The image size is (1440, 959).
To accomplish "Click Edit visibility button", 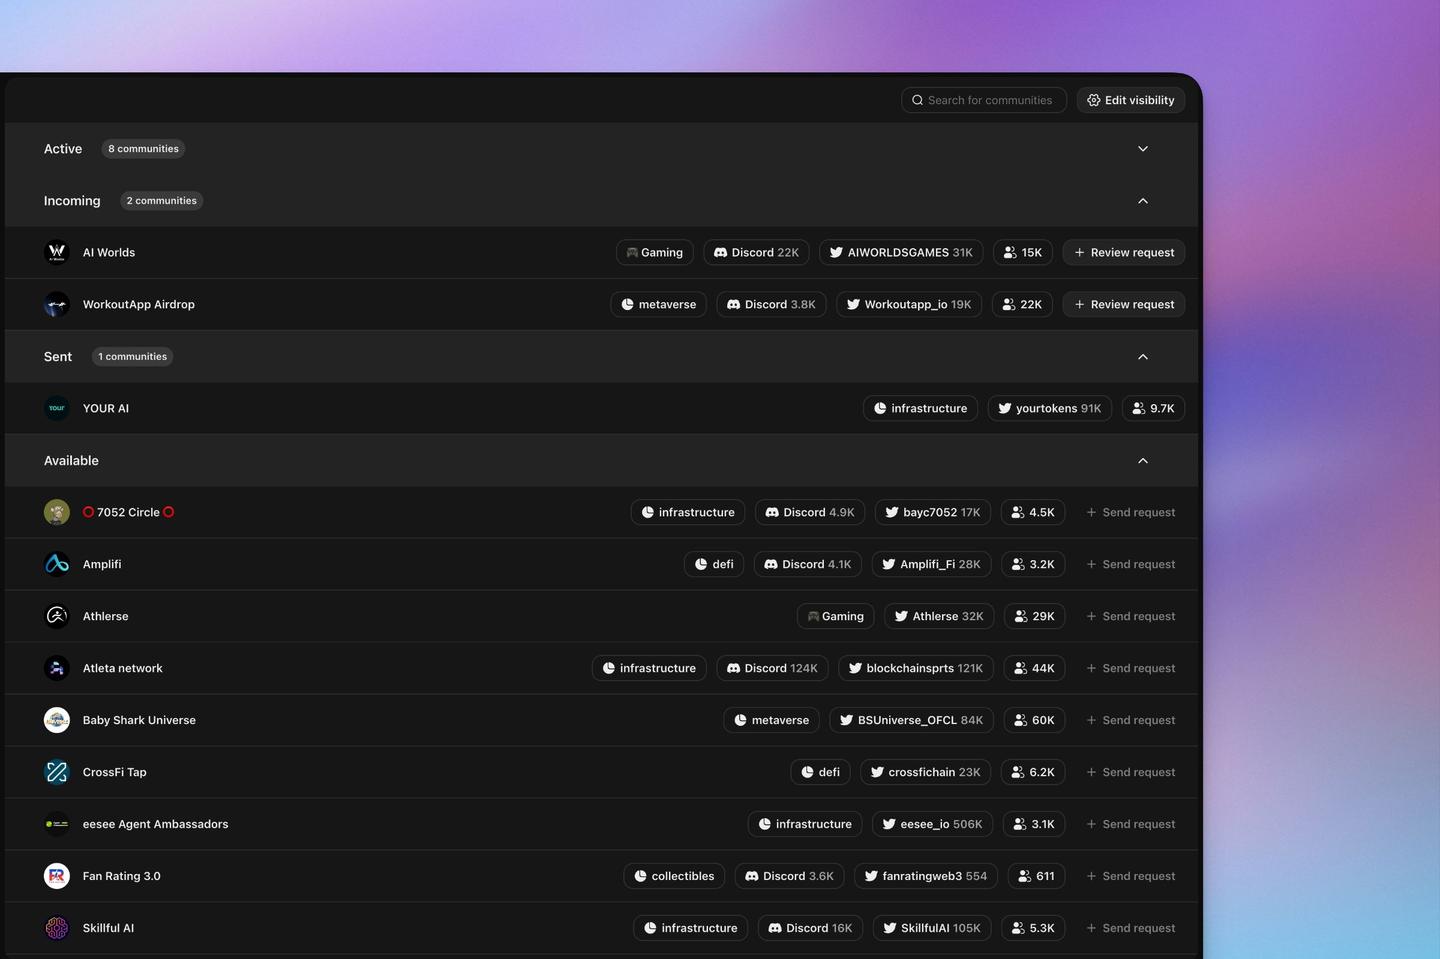I will (x=1131, y=100).
